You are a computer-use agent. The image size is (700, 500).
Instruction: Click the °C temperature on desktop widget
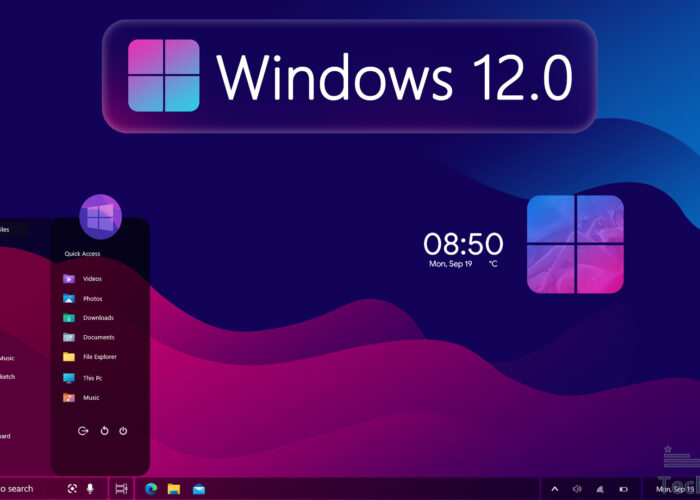(493, 264)
